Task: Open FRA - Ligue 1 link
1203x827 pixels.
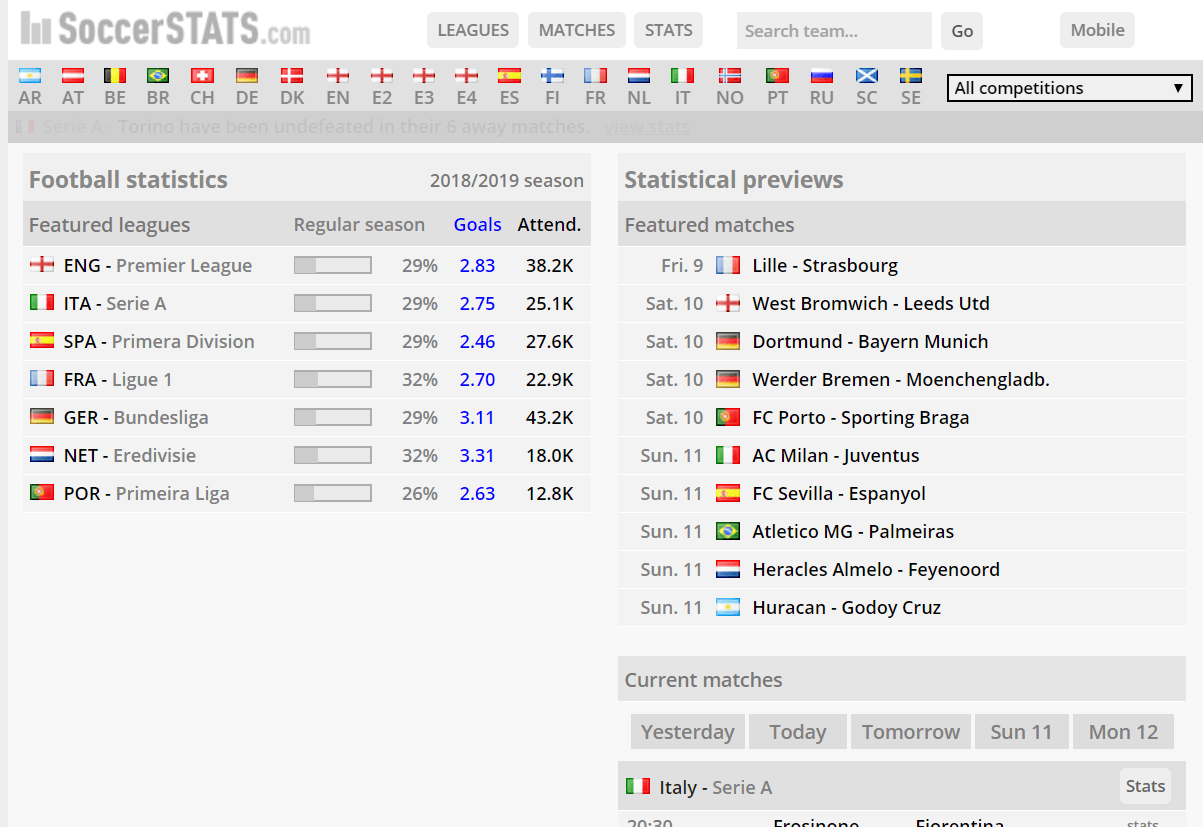Action: coord(118,379)
